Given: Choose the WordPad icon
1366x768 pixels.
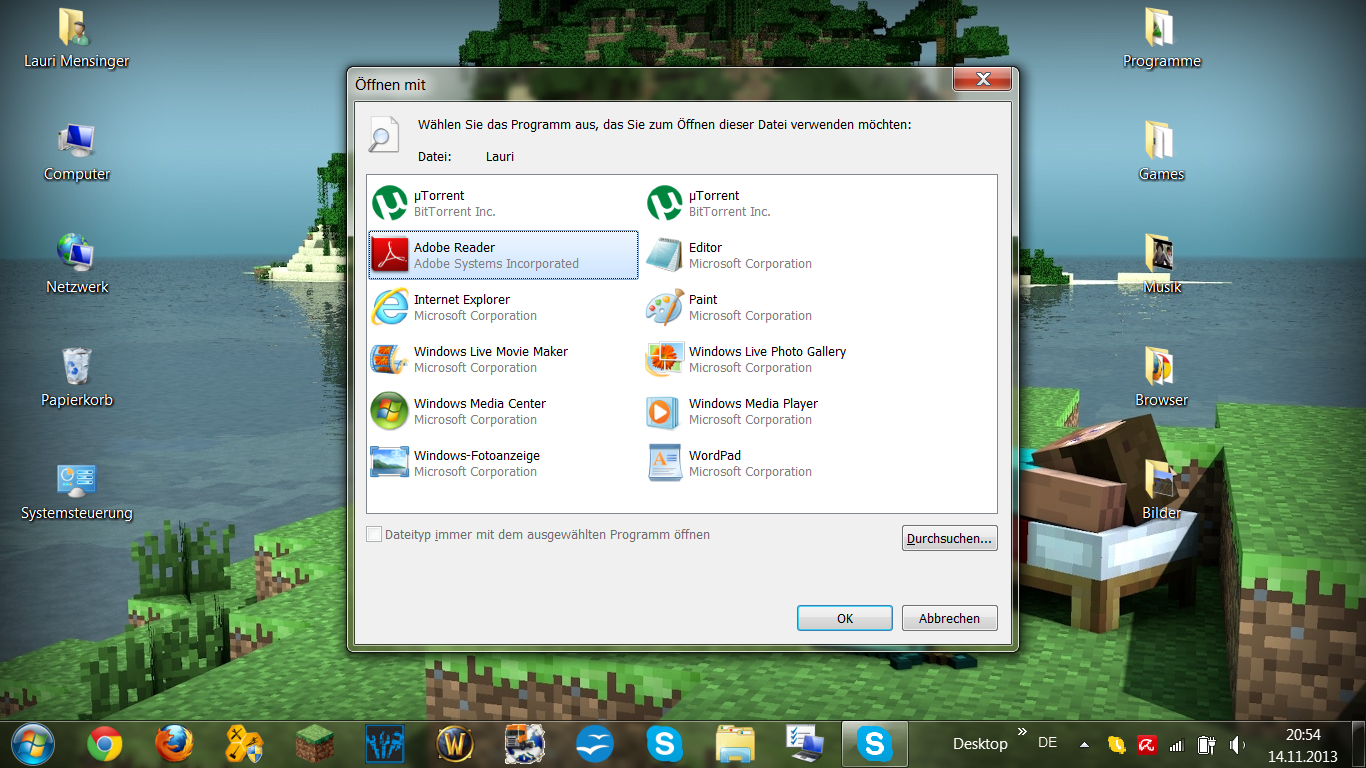Looking at the screenshot, I should [x=664, y=463].
